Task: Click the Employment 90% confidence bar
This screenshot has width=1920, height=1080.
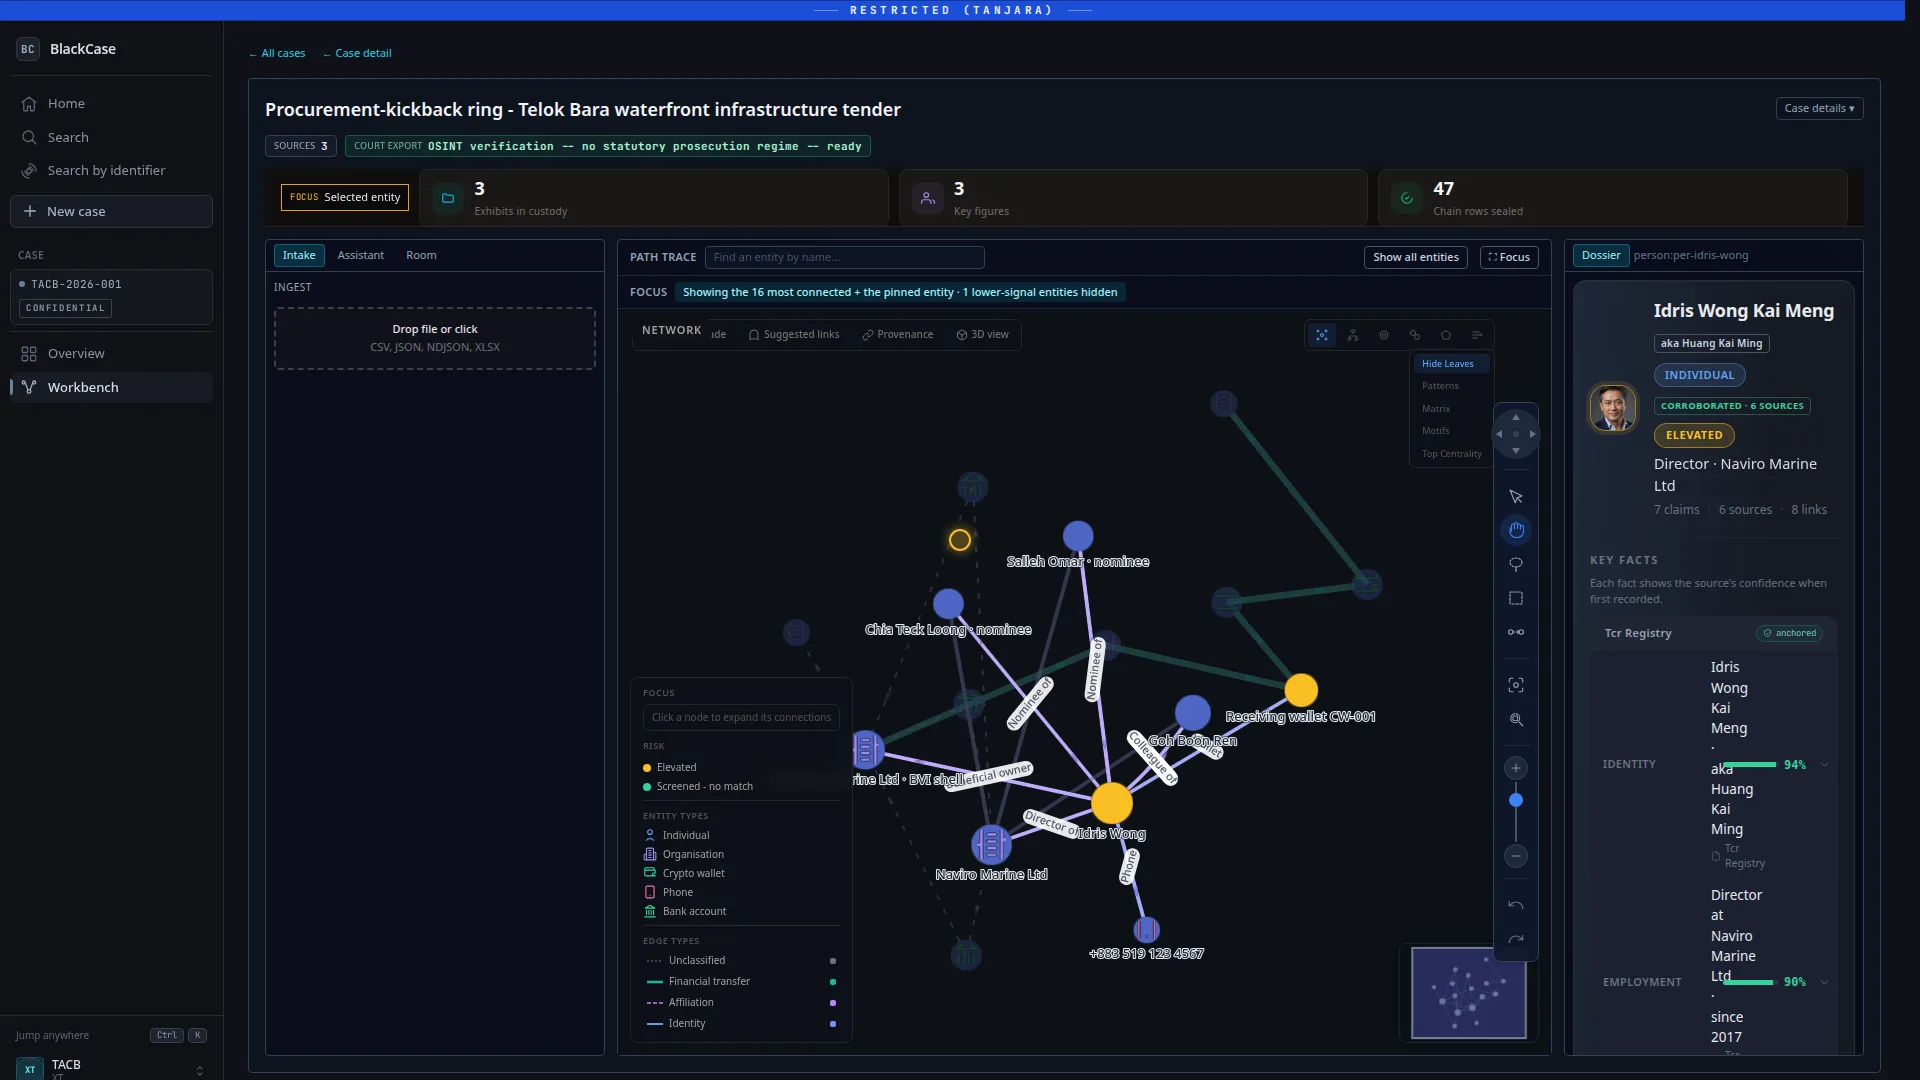Action: (1749, 983)
